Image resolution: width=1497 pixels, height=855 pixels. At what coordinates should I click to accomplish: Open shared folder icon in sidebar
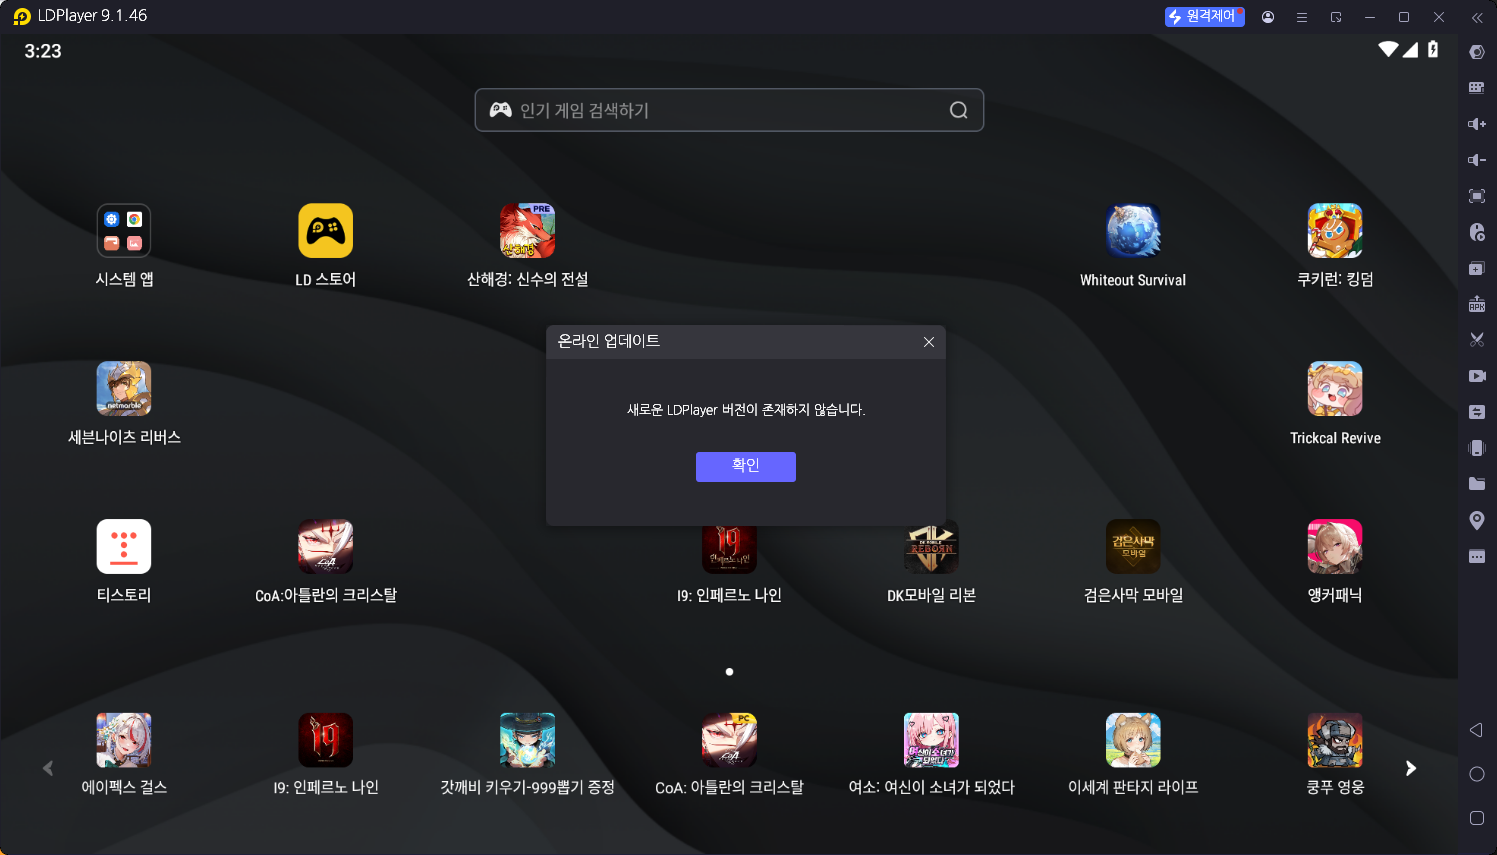point(1477,484)
